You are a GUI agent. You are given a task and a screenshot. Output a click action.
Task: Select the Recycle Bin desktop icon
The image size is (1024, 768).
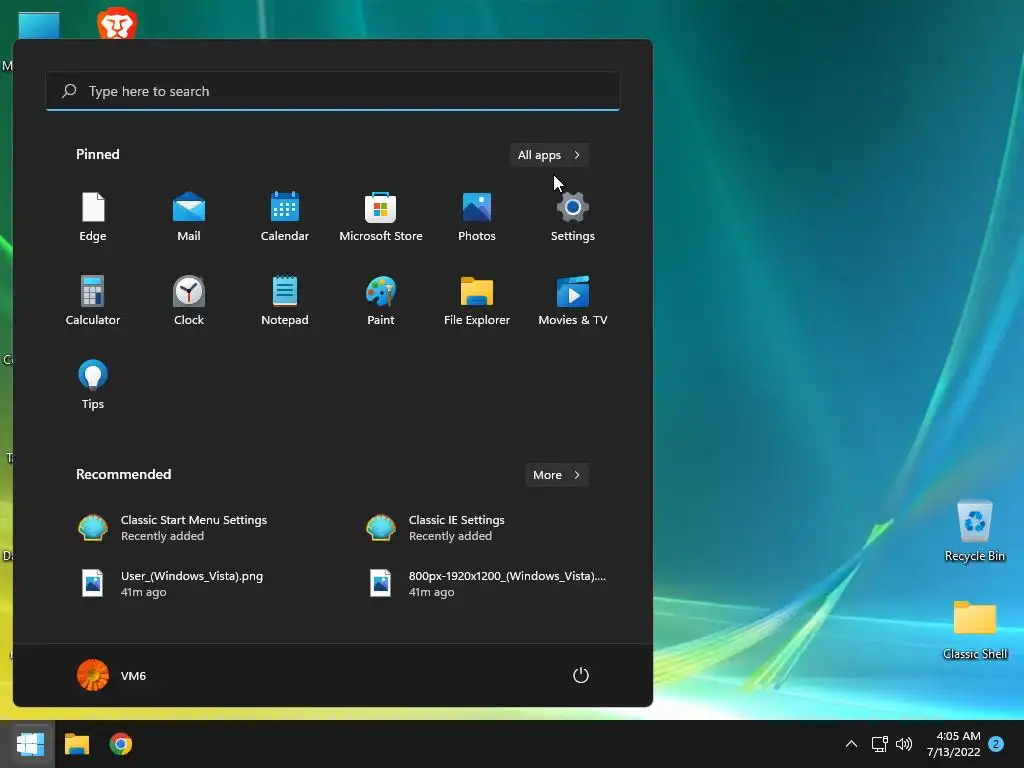[x=974, y=531]
